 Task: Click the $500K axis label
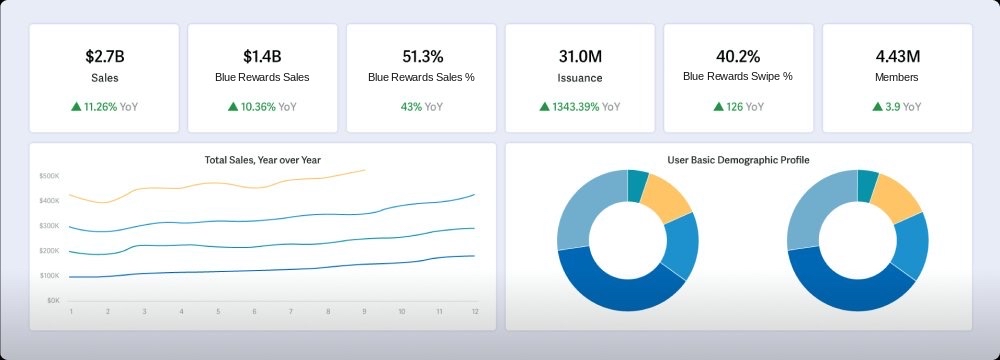coord(49,176)
